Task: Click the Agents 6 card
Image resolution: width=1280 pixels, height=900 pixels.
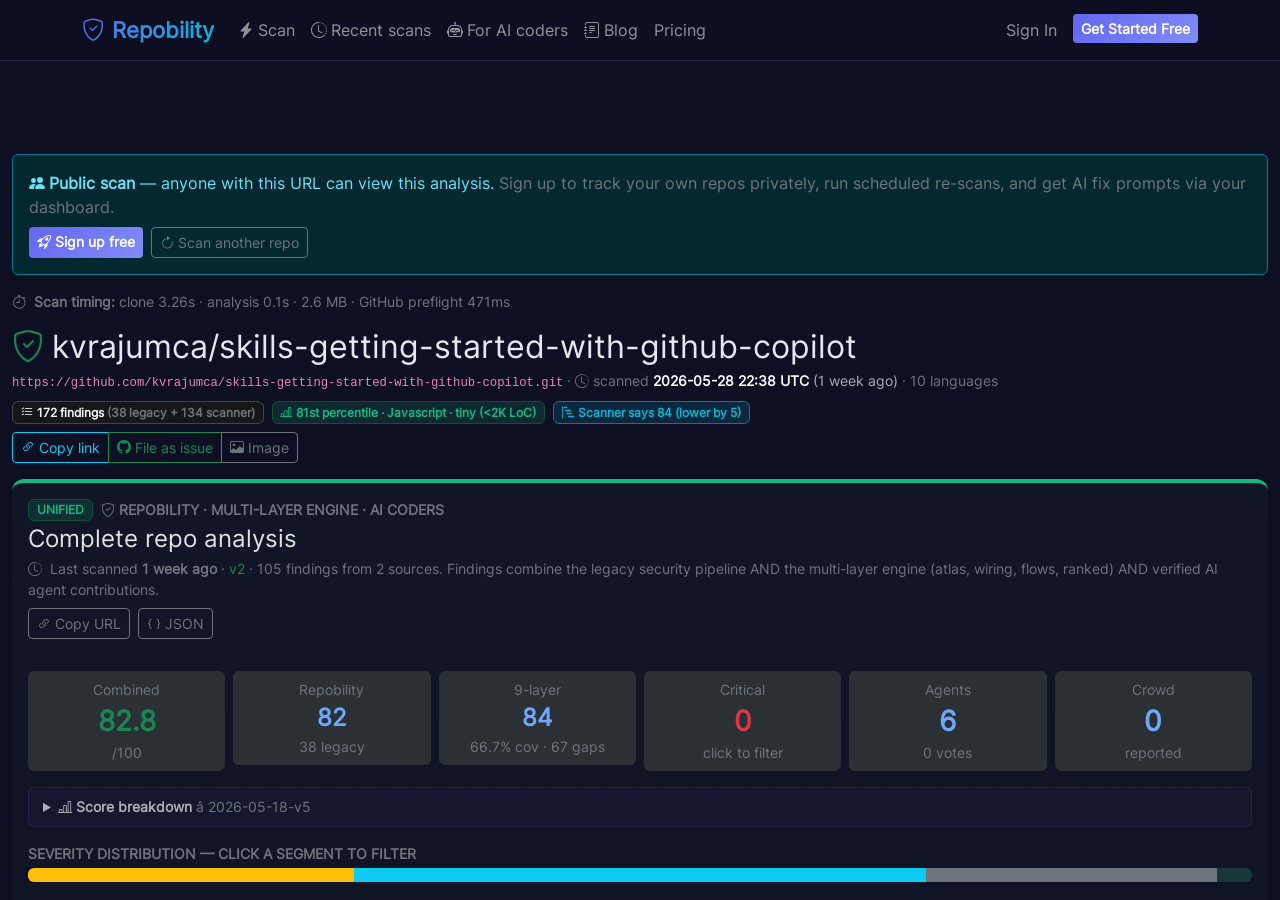Action: pyautogui.click(x=948, y=721)
